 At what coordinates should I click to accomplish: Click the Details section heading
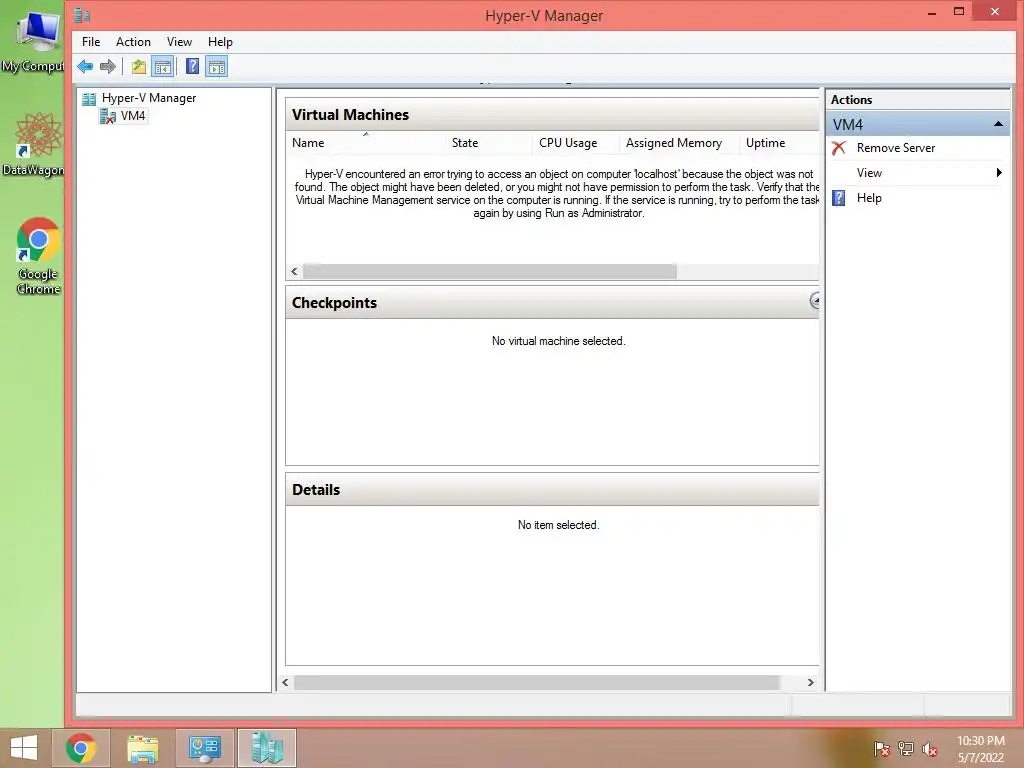(316, 490)
